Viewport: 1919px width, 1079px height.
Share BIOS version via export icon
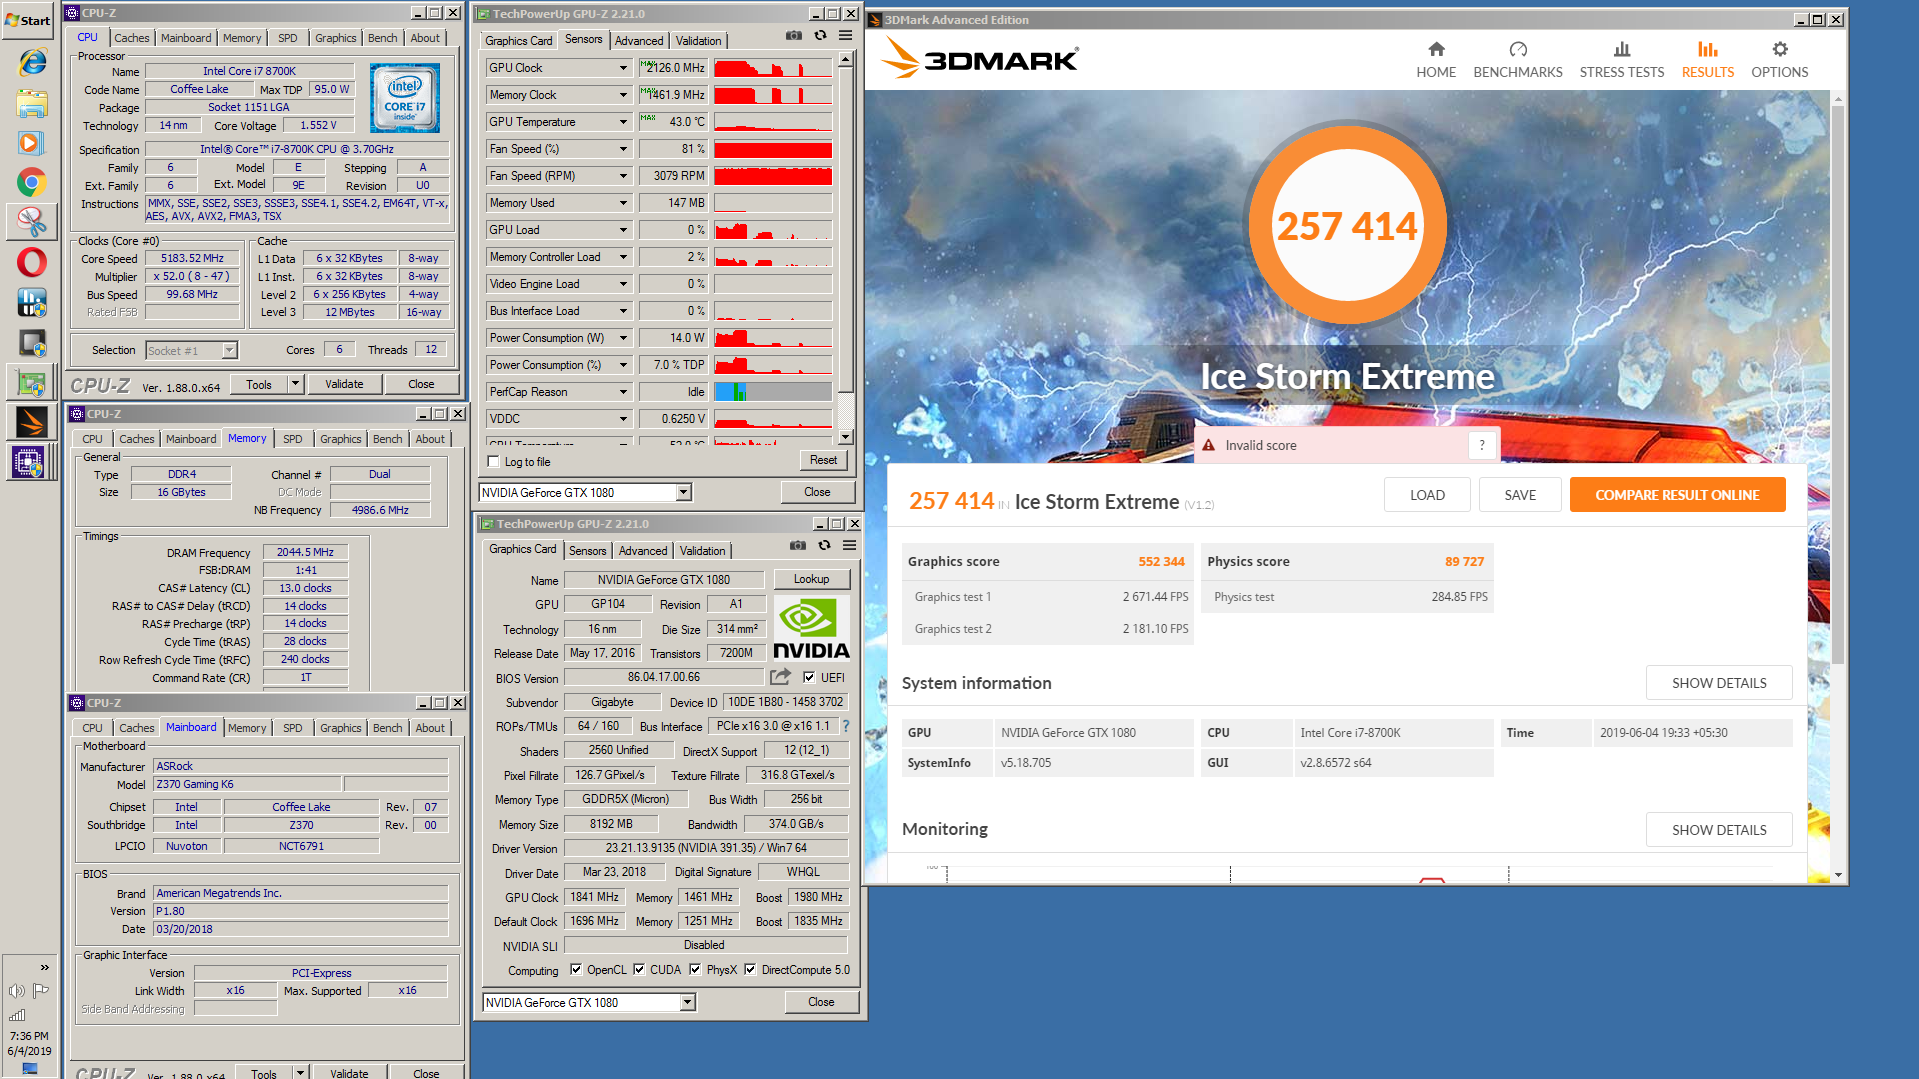781,677
